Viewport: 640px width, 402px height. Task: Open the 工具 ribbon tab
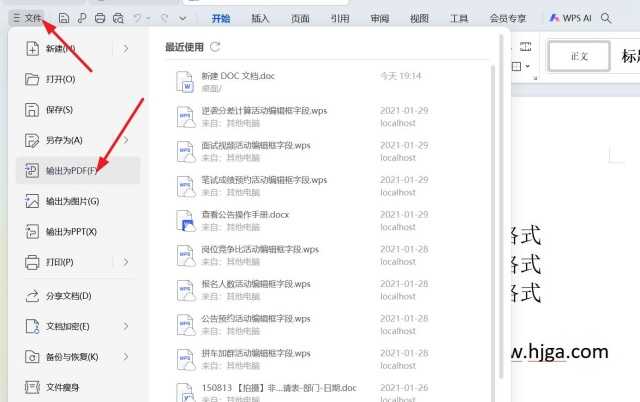pos(459,18)
